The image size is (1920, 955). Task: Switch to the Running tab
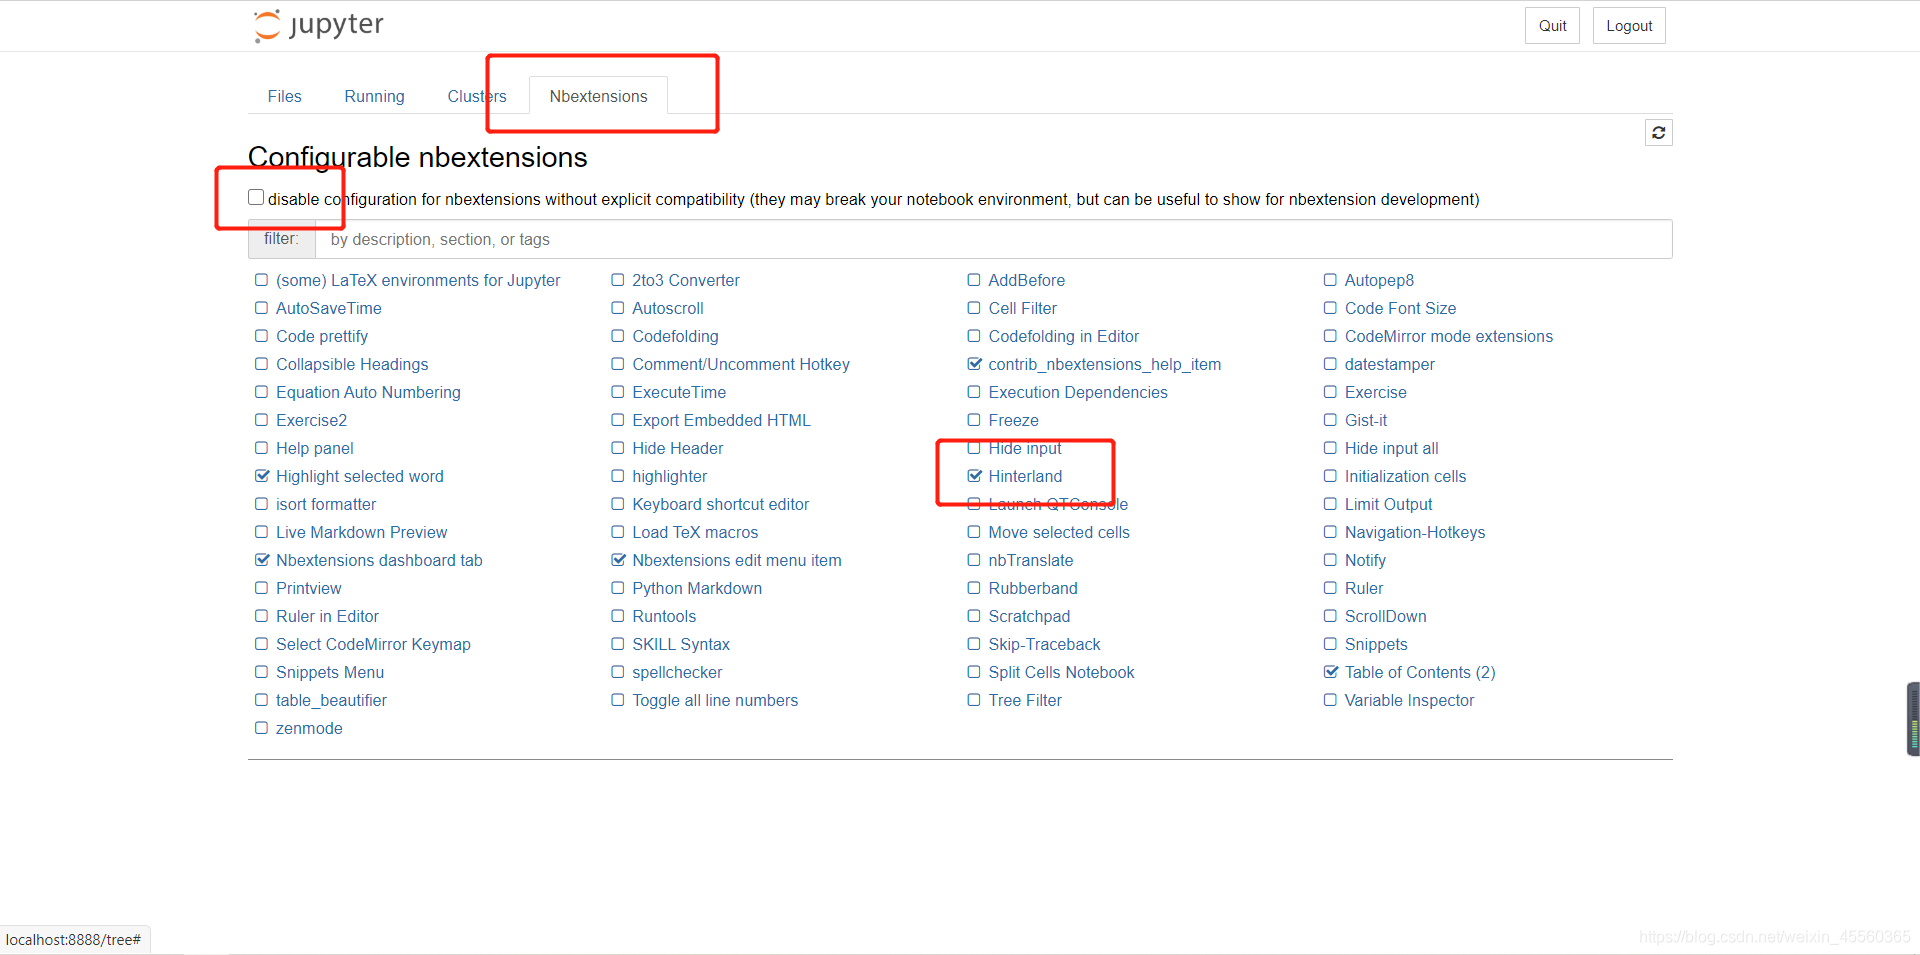point(374,96)
